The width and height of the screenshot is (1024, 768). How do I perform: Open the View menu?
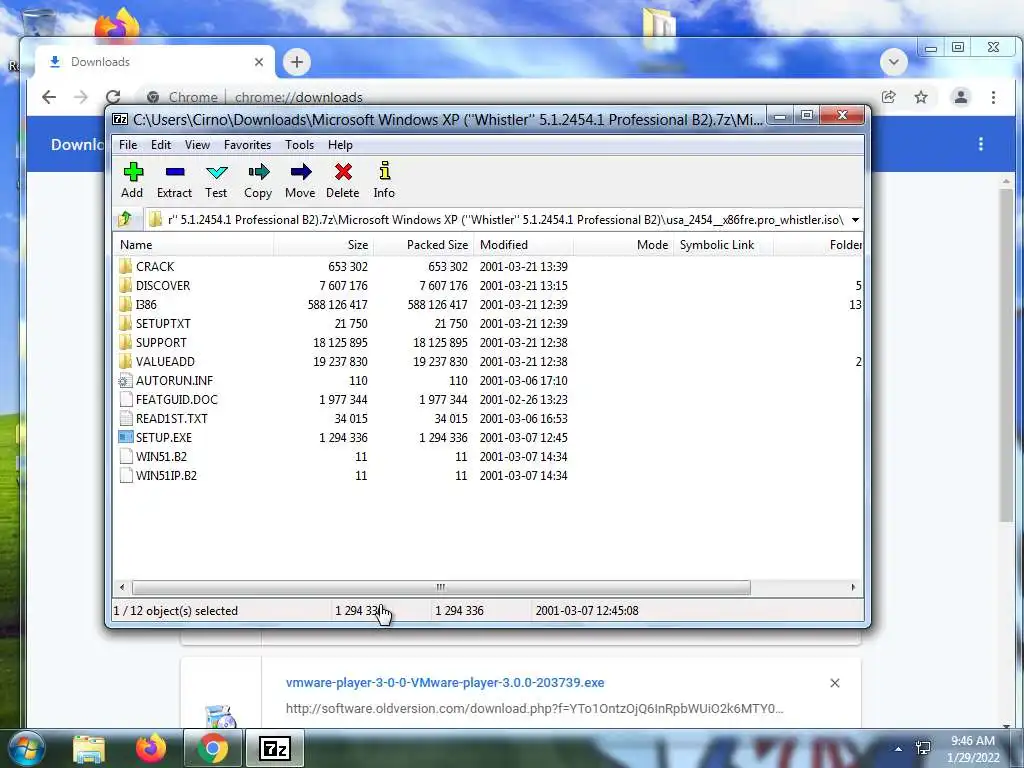pyautogui.click(x=197, y=145)
